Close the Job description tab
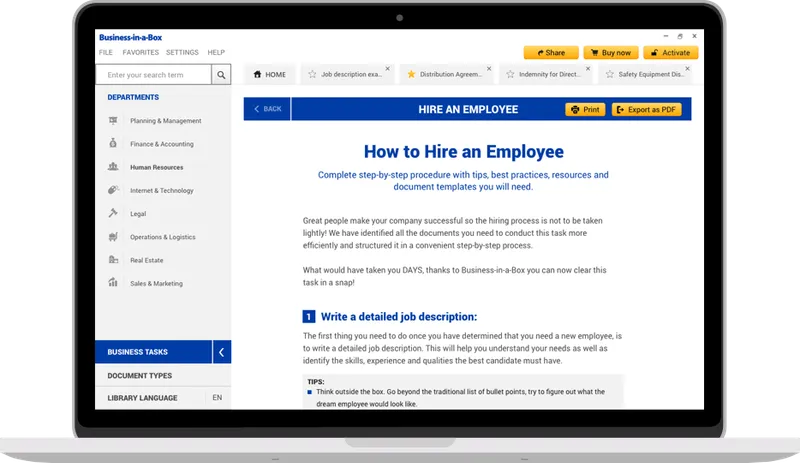800x463 pixels. coord(388,68)
